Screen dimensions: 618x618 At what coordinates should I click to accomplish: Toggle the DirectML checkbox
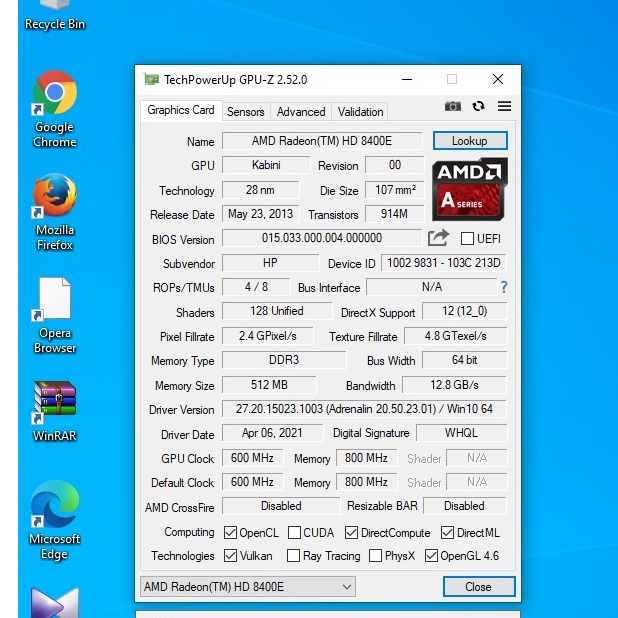pyautogui.click(x=447, y=532)
